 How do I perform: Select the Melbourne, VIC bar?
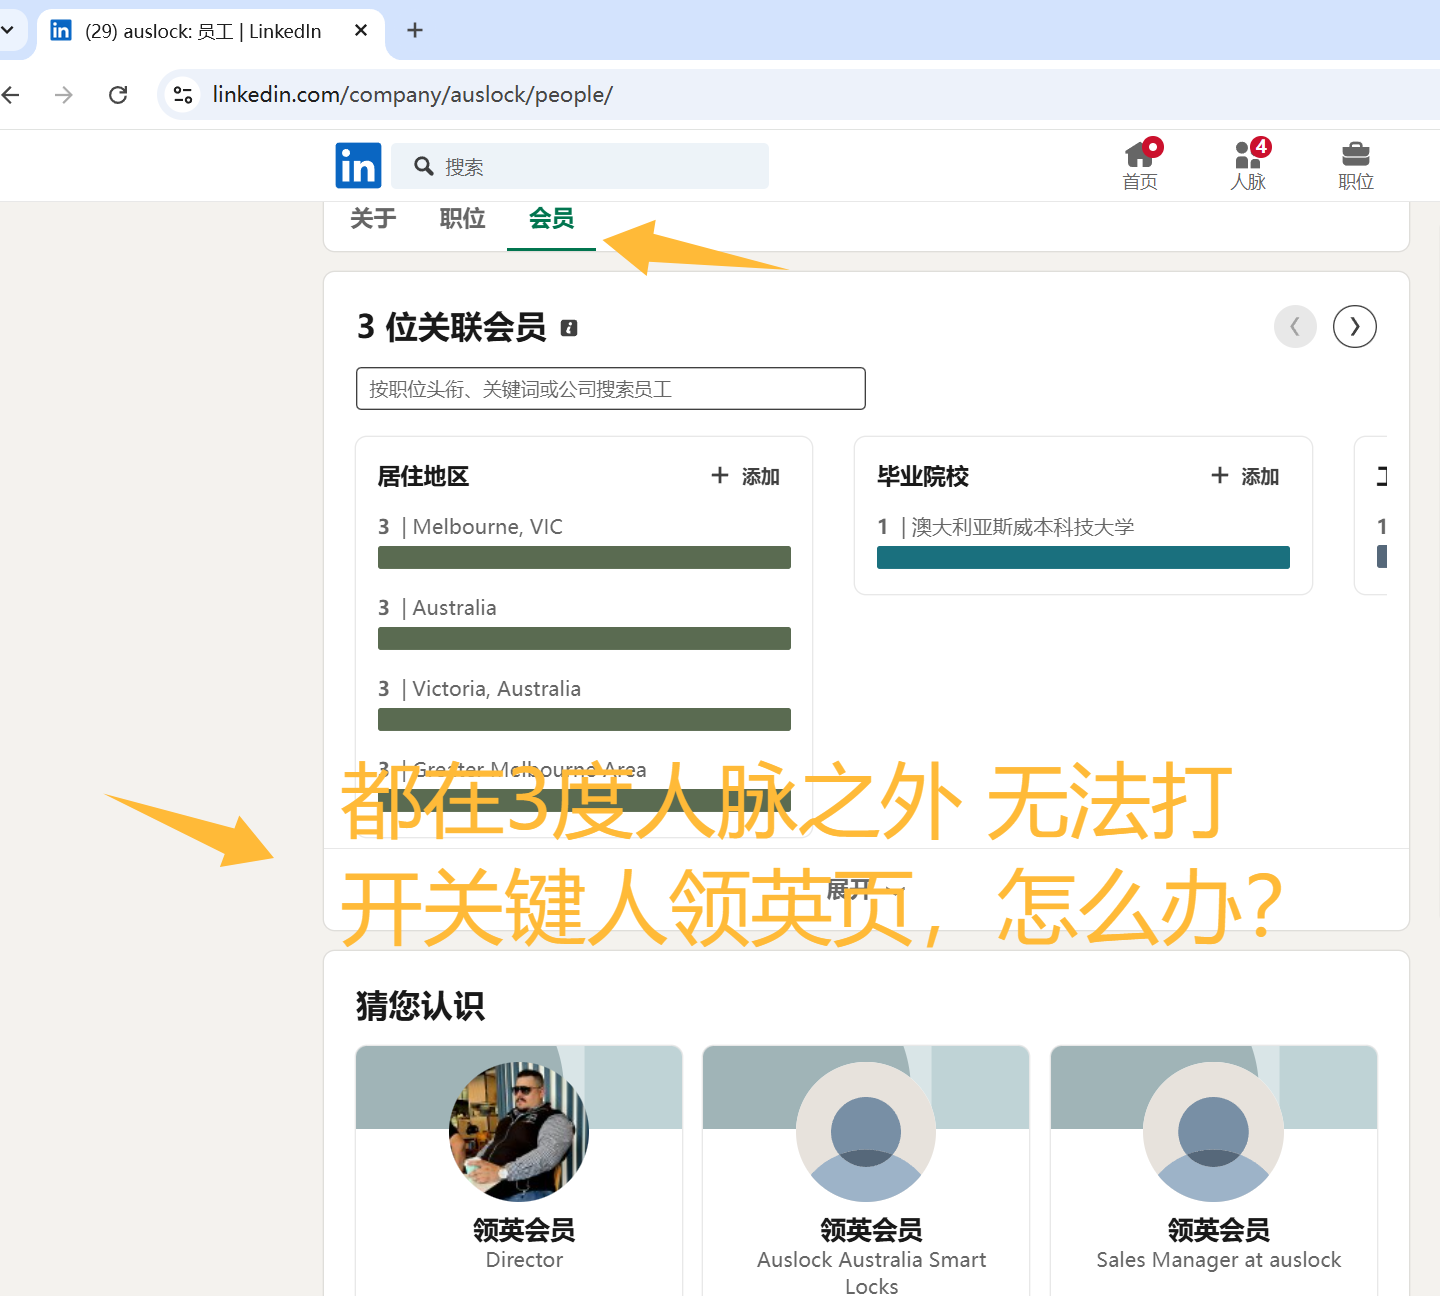click(x=584, y=557)
